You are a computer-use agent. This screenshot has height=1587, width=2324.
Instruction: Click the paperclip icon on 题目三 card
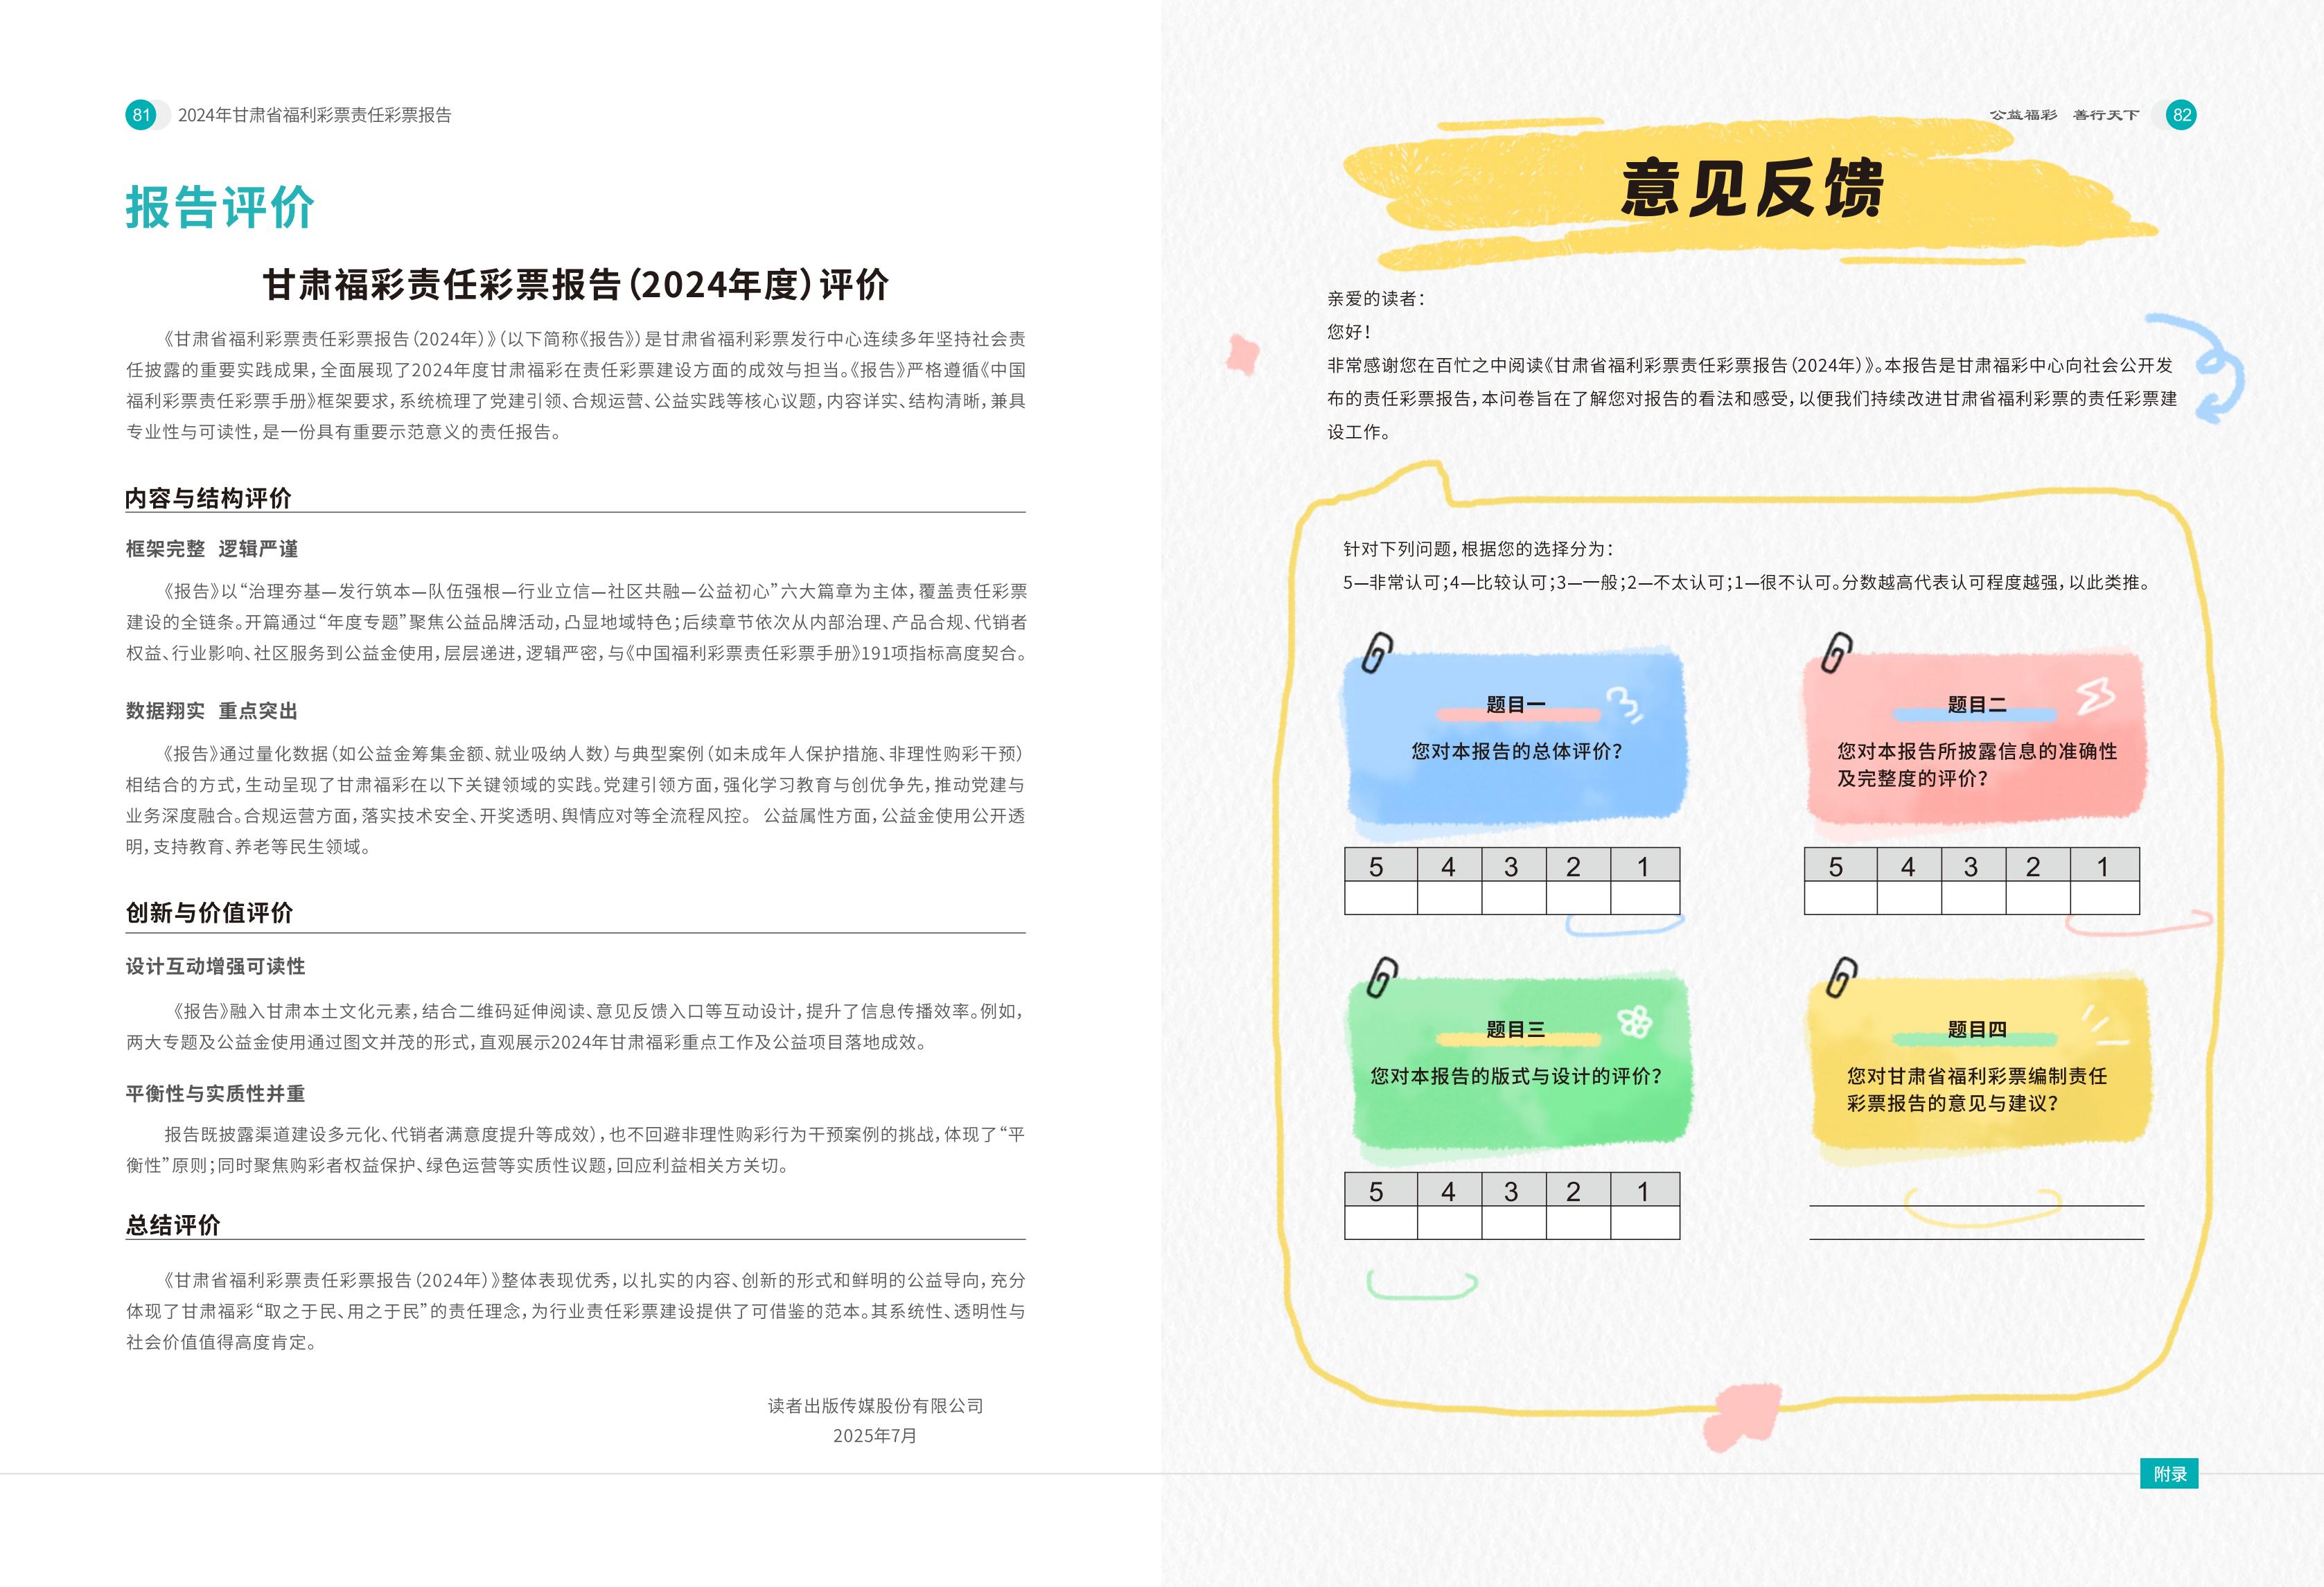1382,977
